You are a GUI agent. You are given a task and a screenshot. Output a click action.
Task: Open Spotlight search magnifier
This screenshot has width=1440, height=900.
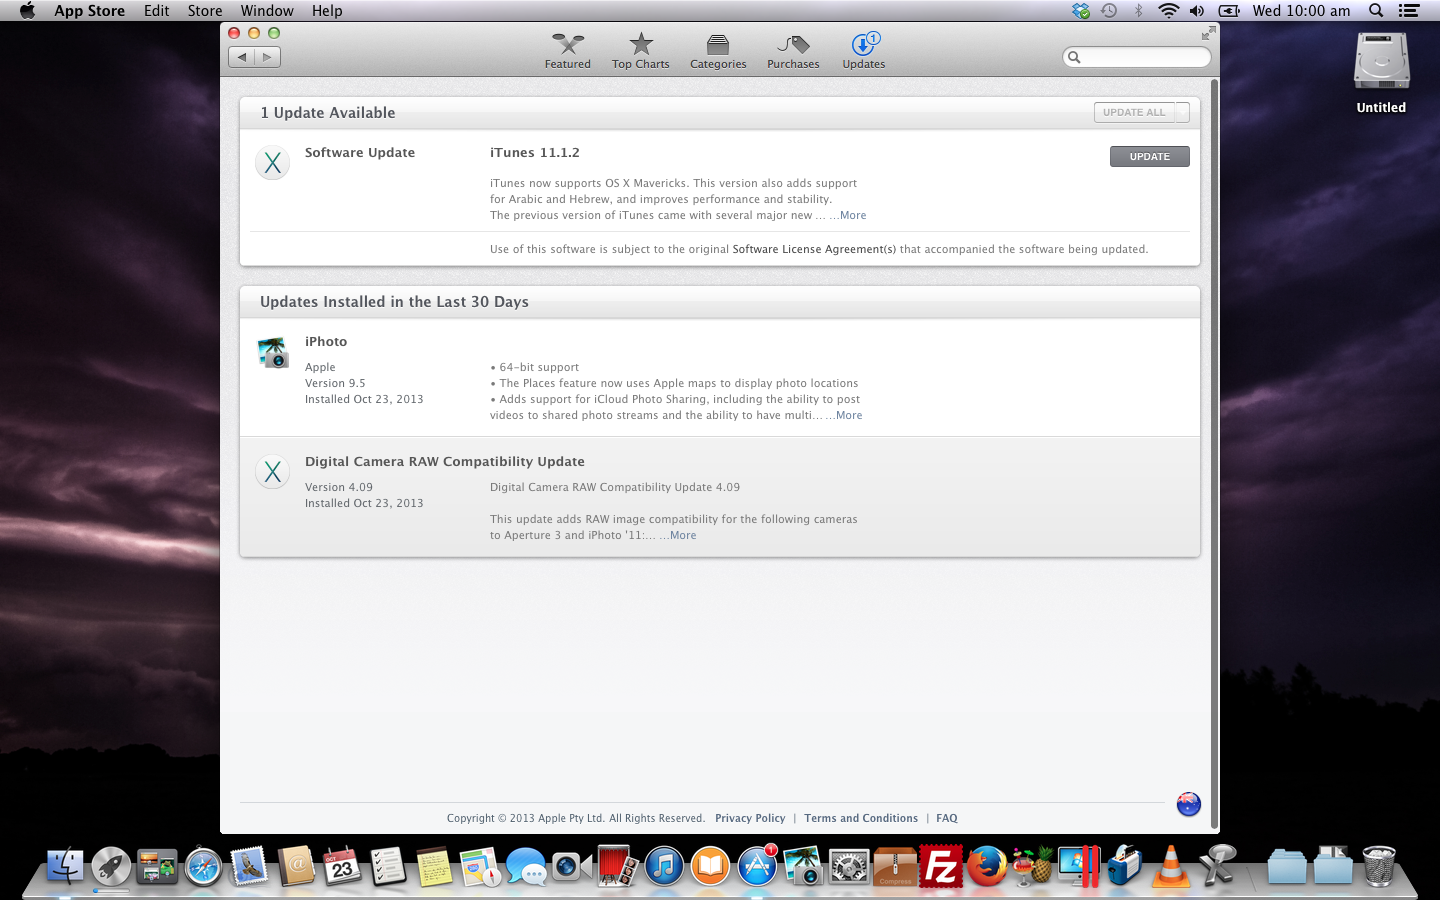point(1376,11)
